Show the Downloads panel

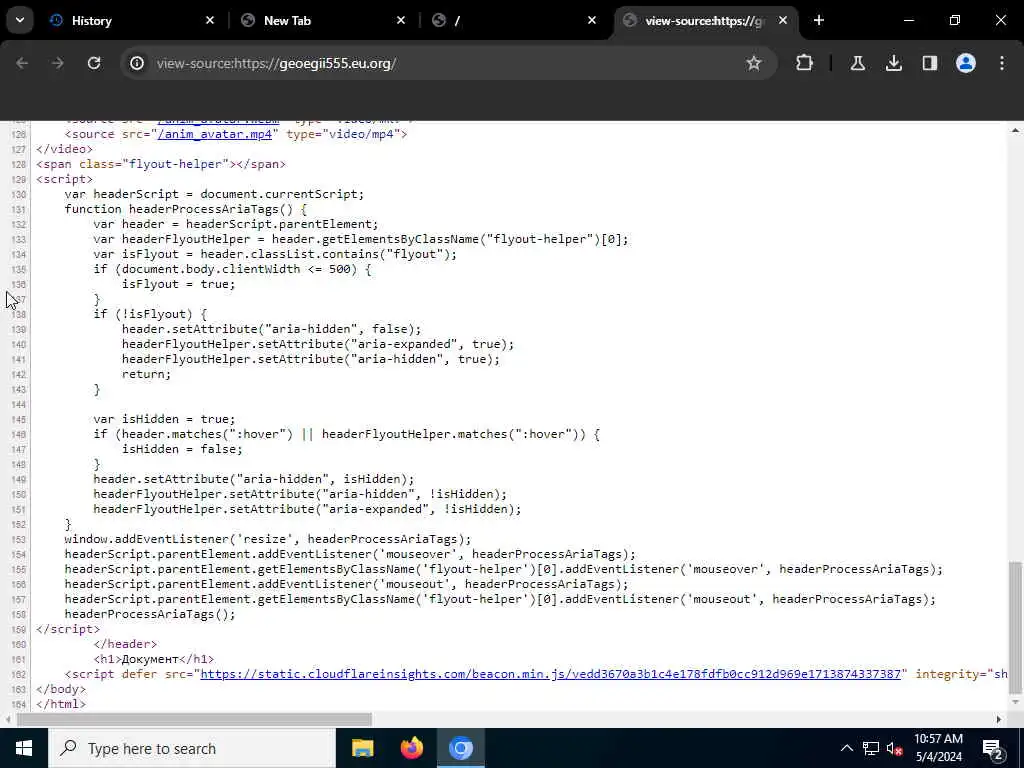pos(893,63)
